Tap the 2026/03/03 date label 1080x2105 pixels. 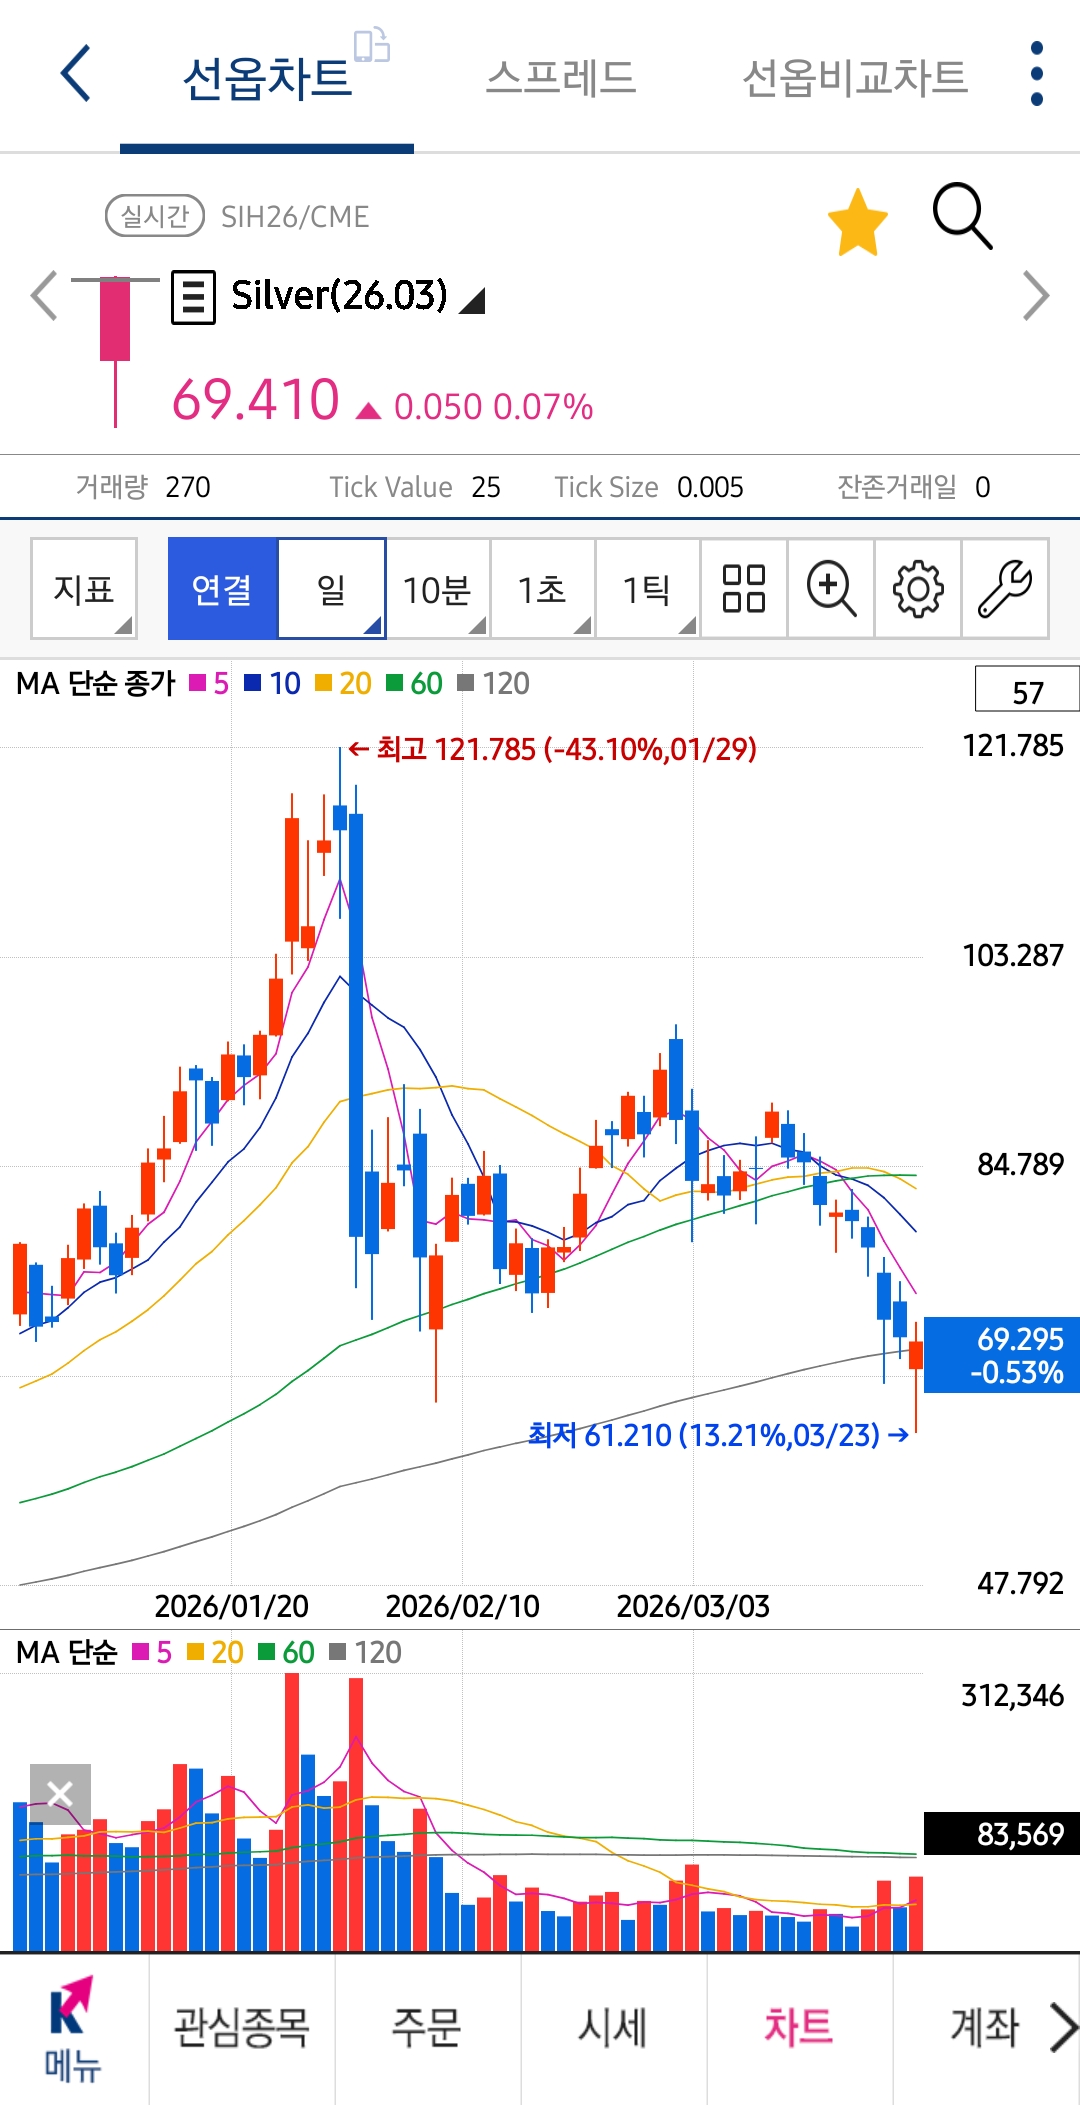pyautogui.click(x=693, y=1606)
